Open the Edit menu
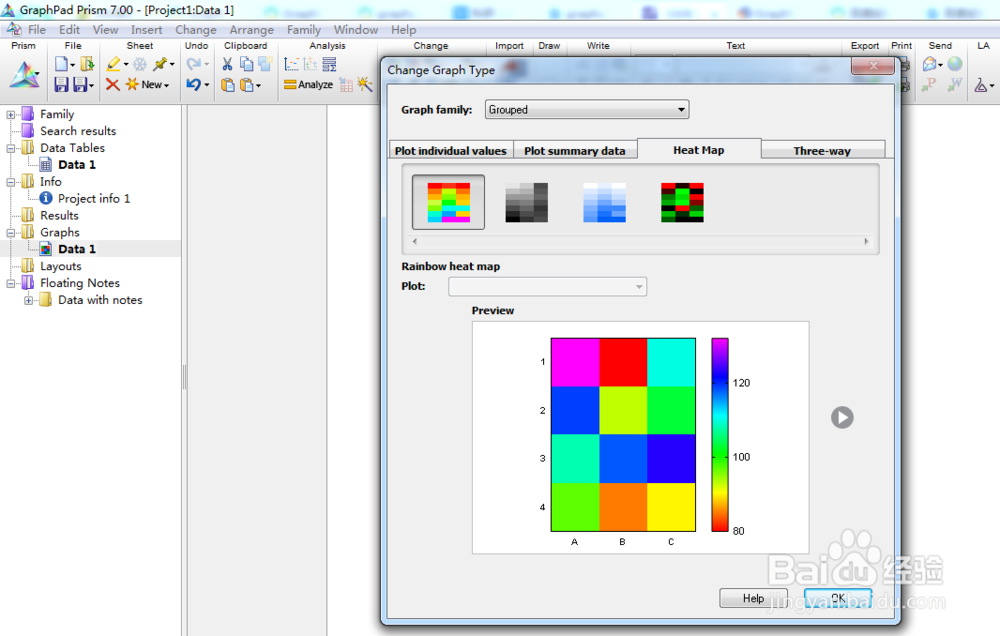The height and width of the screenshot is (636, 1000). [x=69, y=30]
